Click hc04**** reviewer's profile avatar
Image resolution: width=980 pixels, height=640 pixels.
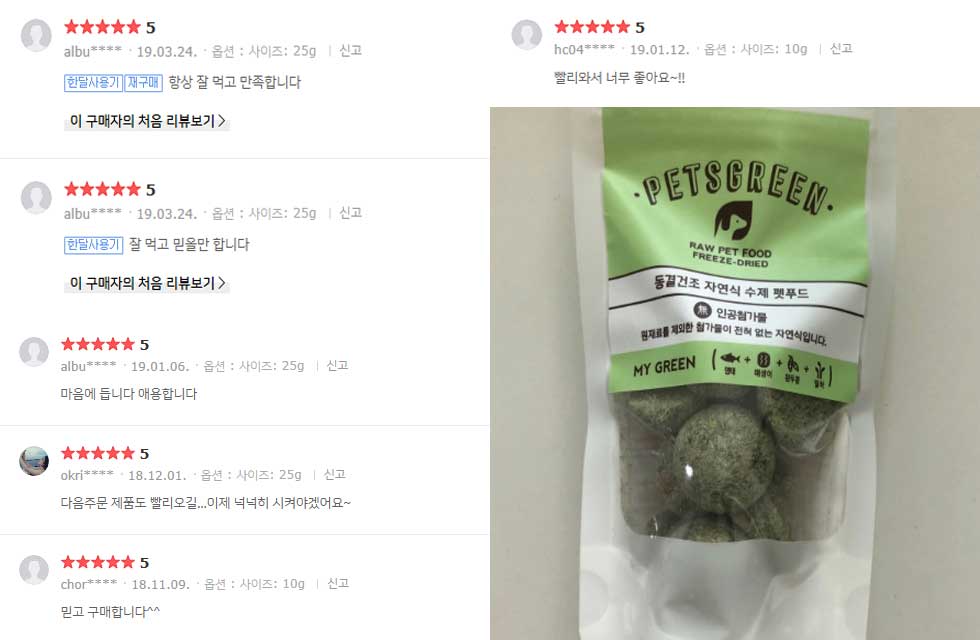click(x=527, y=34)
